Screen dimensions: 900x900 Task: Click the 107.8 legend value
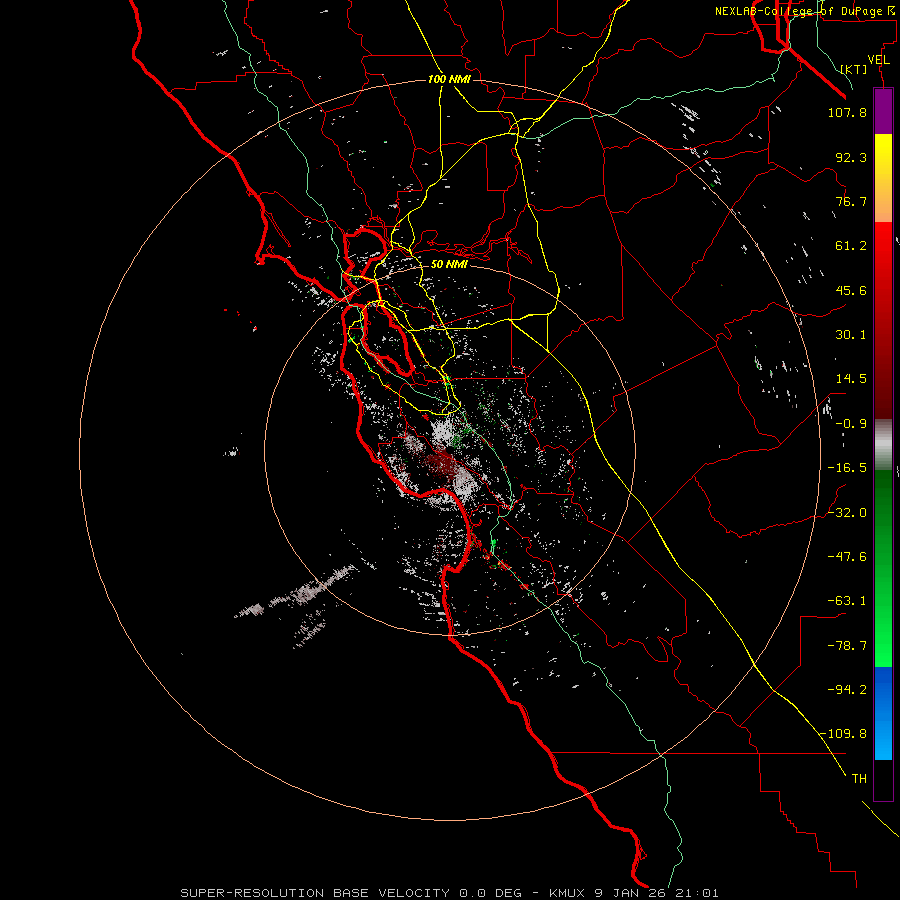pyautogui.click(x=847, y=112)
